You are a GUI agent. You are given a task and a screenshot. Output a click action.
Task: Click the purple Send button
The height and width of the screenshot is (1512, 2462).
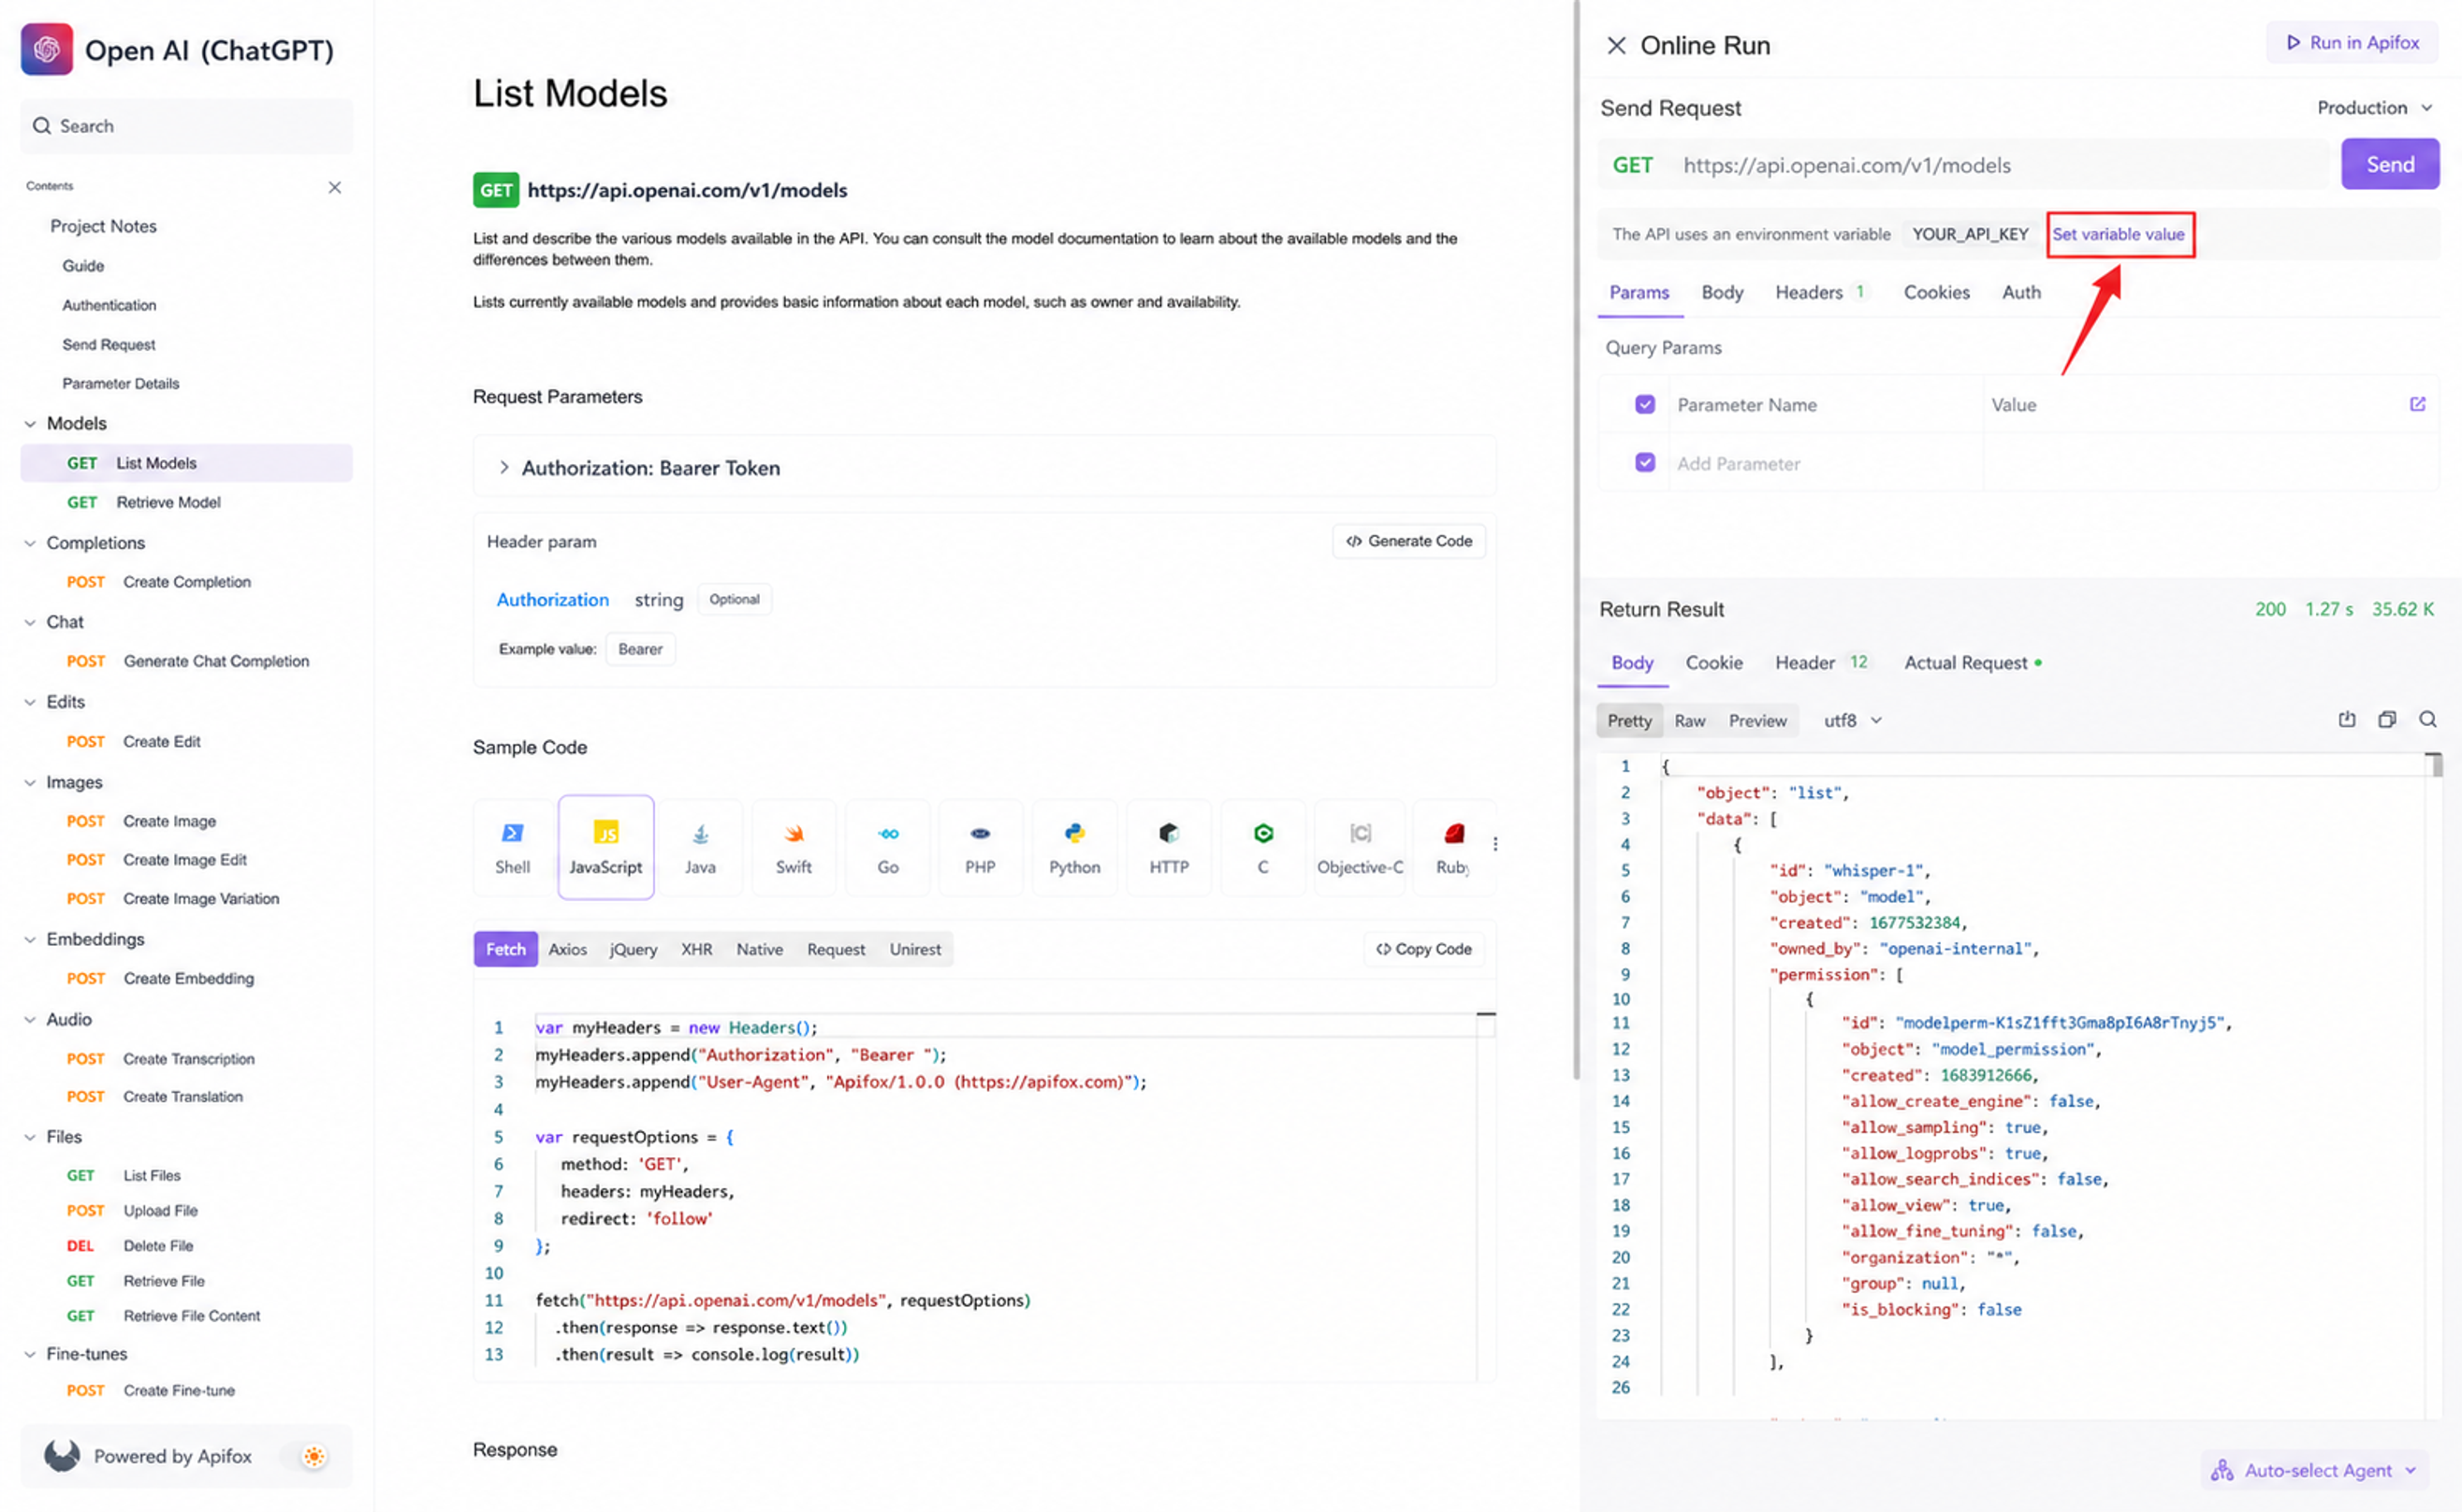coord(2389,164)
